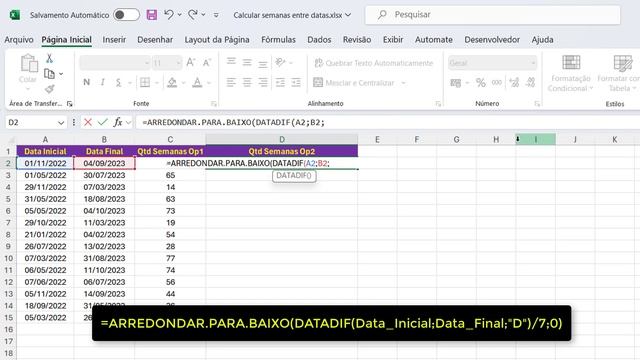Open the Exibir tab
Image resolution: width=640 pixels, height=360 pixels.
(393, 40)
